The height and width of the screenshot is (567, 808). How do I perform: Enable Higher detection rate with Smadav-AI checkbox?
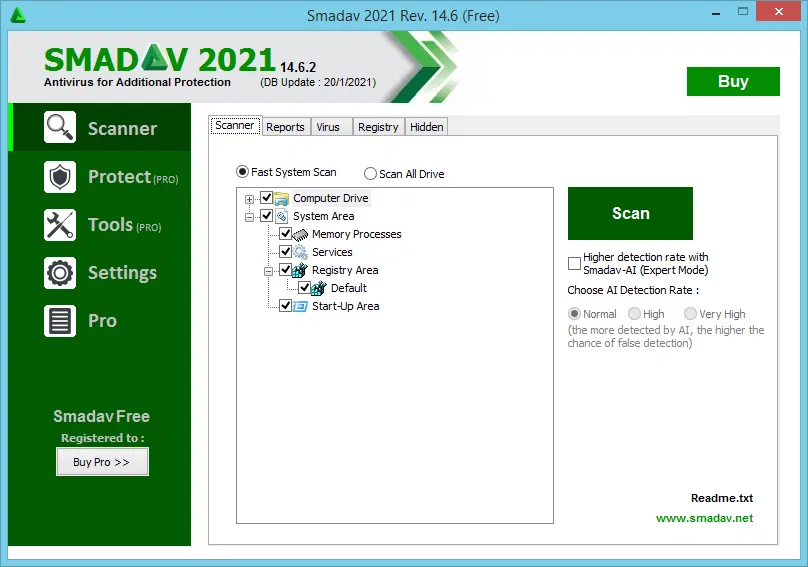point(574,263)
